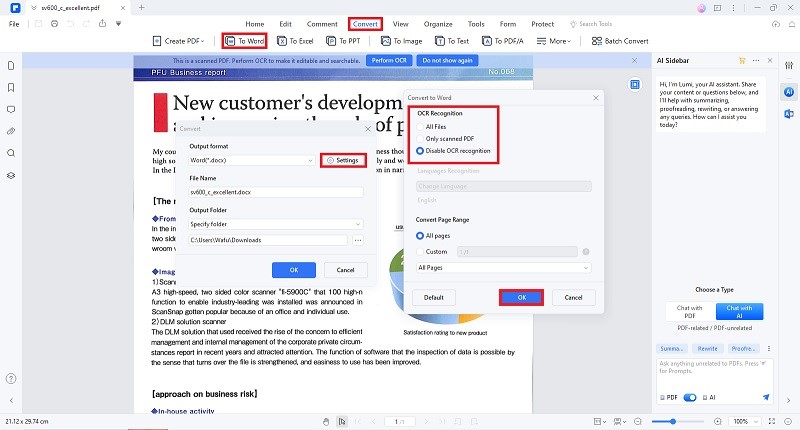Click the floating page tool icon beside document

[635, 84]
